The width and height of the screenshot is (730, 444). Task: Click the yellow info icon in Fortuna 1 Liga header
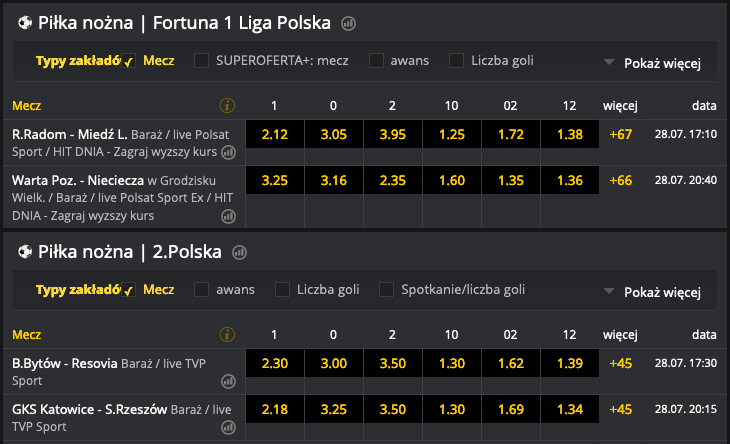(227, 105)
